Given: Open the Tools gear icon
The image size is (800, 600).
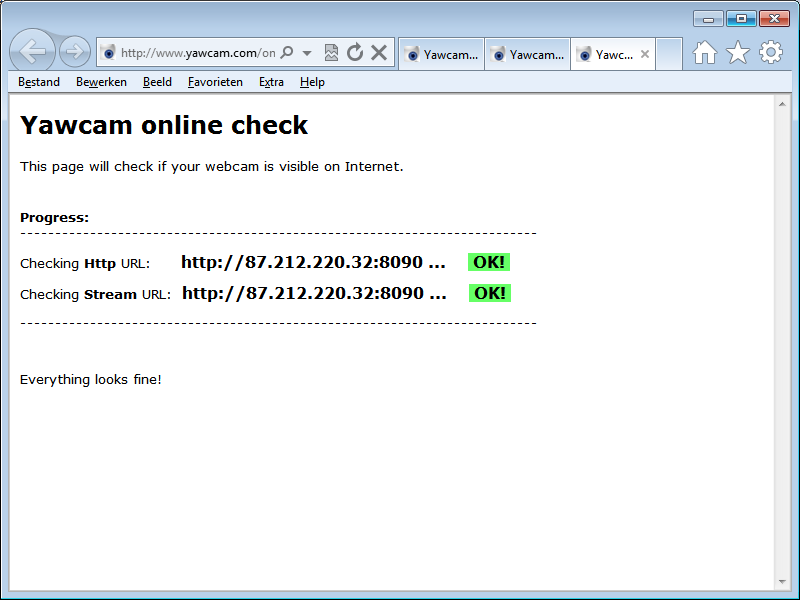Looking at the screenshot, I should click(x=770, y=52).
